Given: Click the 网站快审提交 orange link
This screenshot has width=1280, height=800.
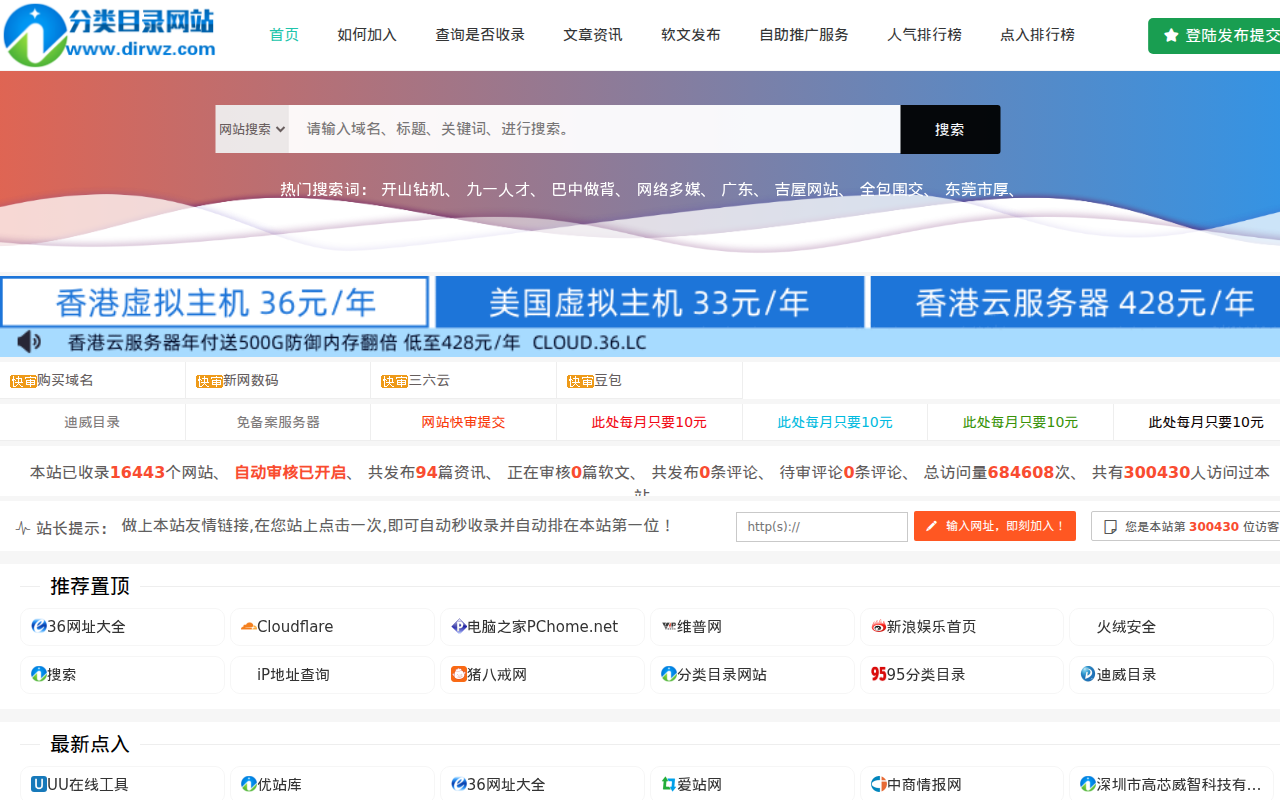Looking at the screenshot, I should tap(463, 422).
